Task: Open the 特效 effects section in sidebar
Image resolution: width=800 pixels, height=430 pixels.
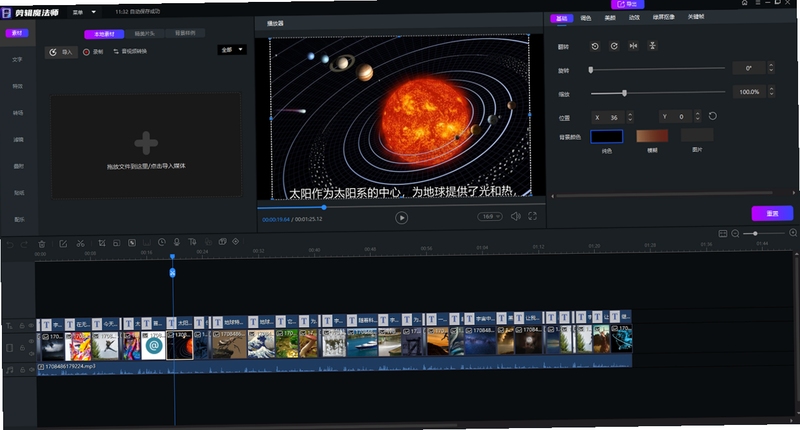Action: 18,86
